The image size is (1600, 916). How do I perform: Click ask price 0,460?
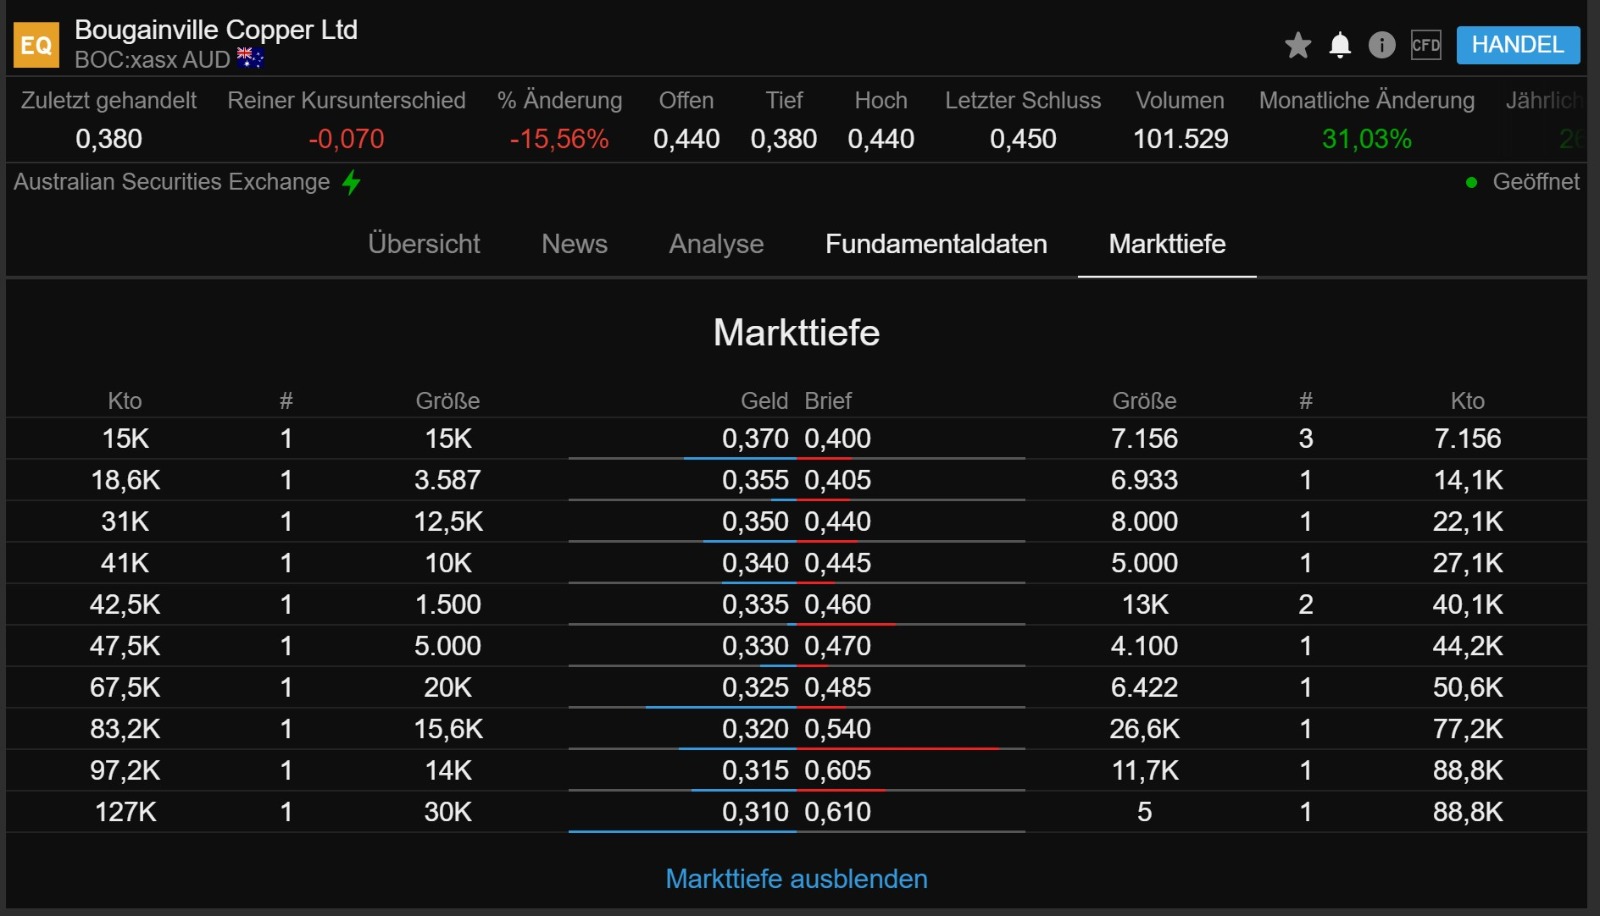tap(838, 605)
